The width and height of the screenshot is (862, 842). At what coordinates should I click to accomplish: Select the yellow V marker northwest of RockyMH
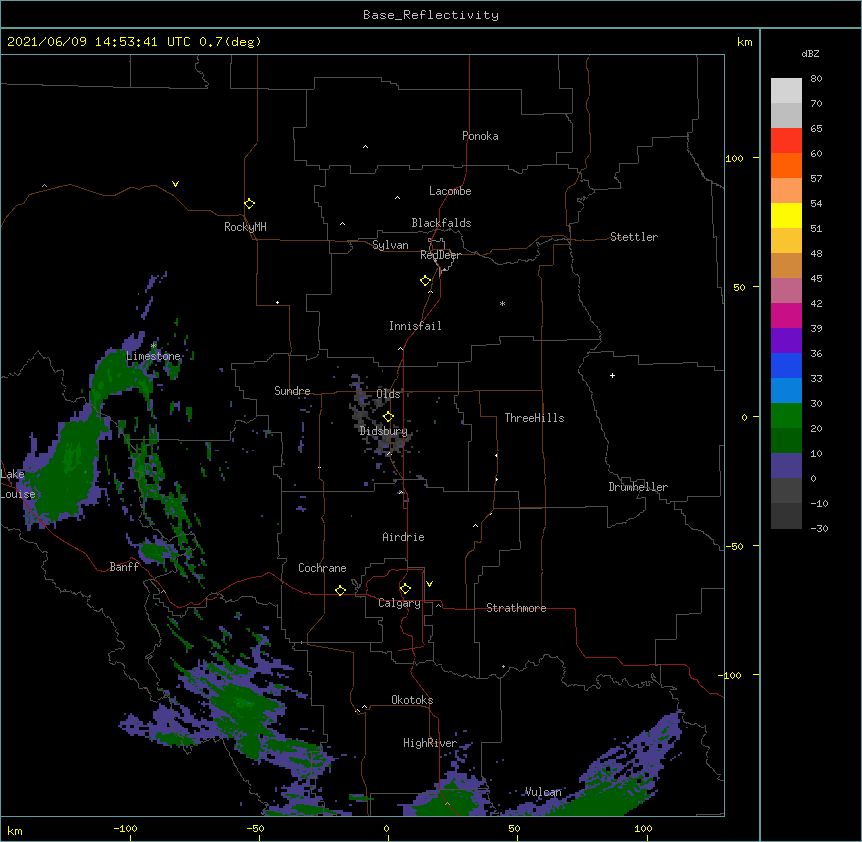click(x=175, y=184)
